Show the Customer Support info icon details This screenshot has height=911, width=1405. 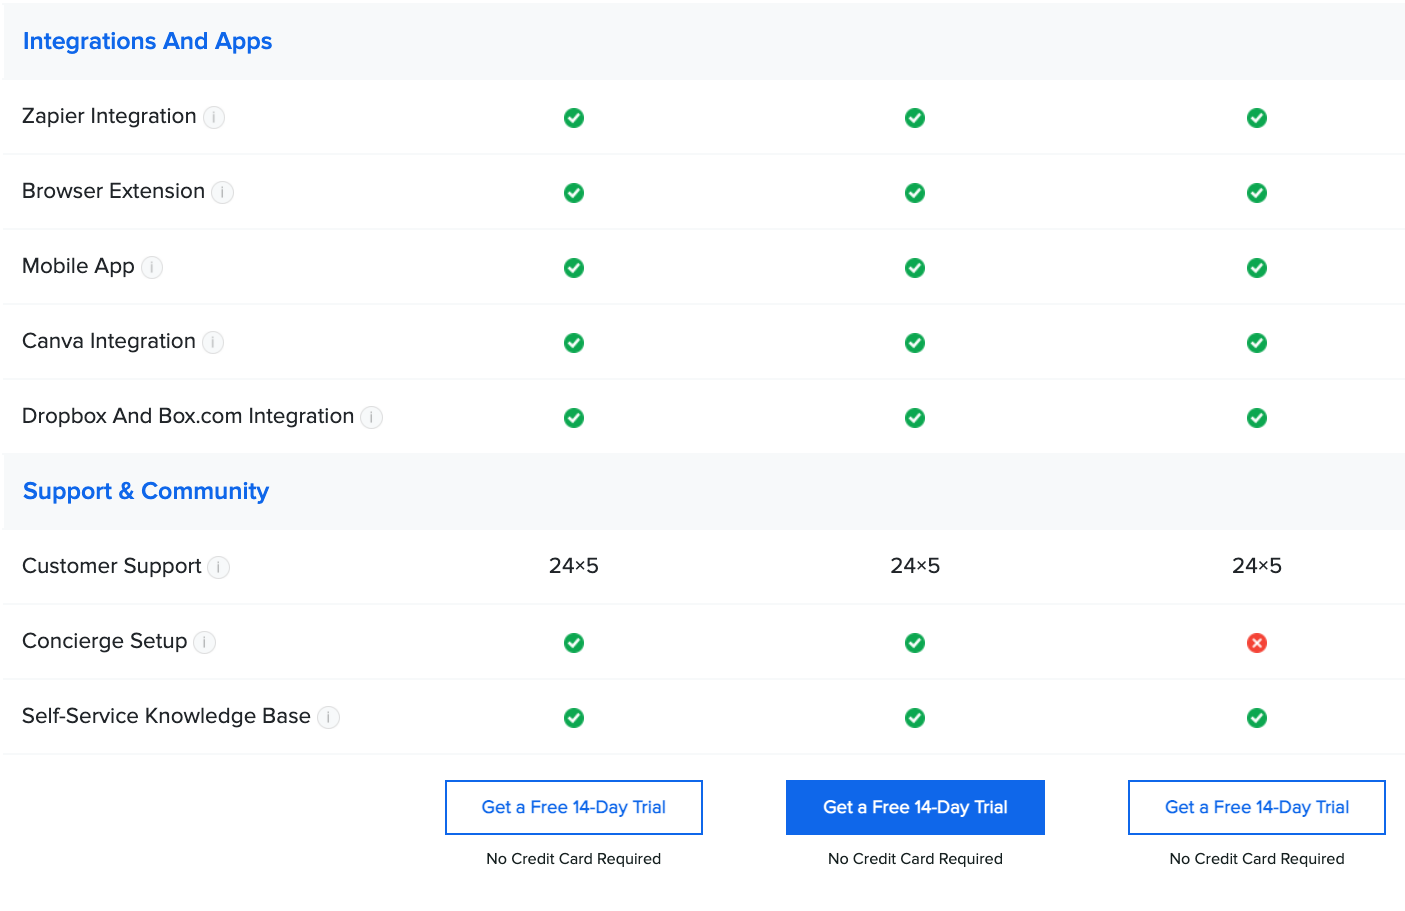[219, 568]
